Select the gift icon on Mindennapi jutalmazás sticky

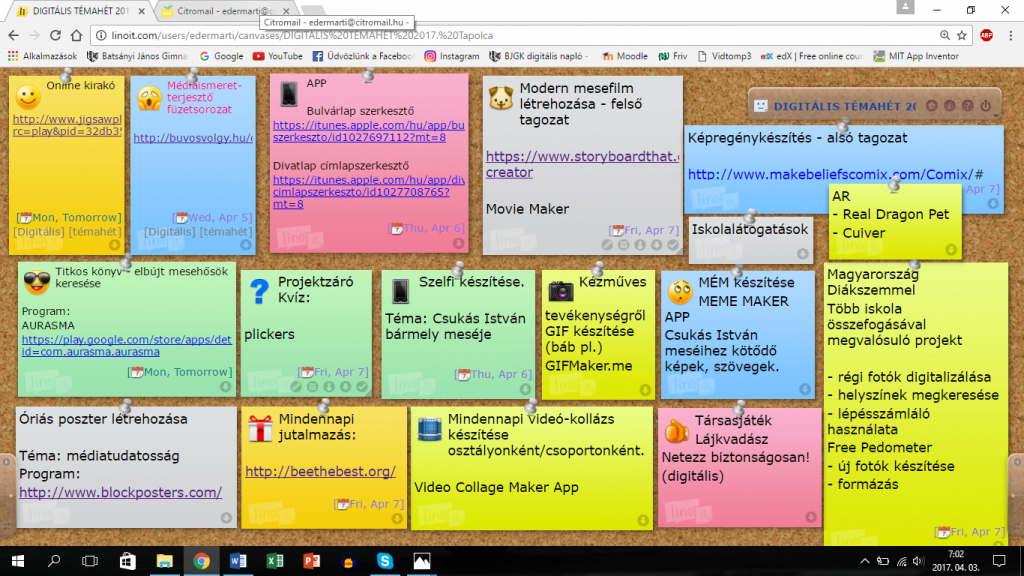click(x=260, y=430)
